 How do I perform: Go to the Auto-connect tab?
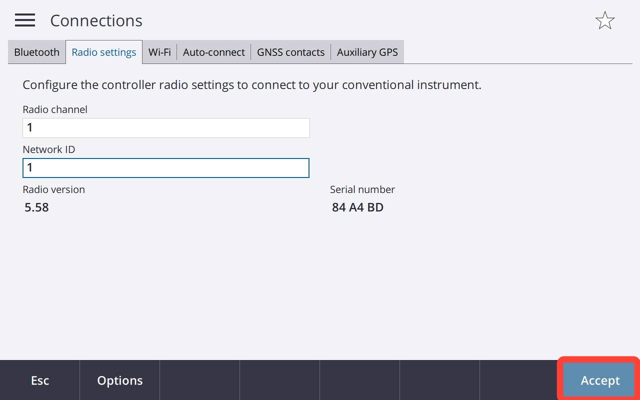pyautogui.click(x=213, y=52)
